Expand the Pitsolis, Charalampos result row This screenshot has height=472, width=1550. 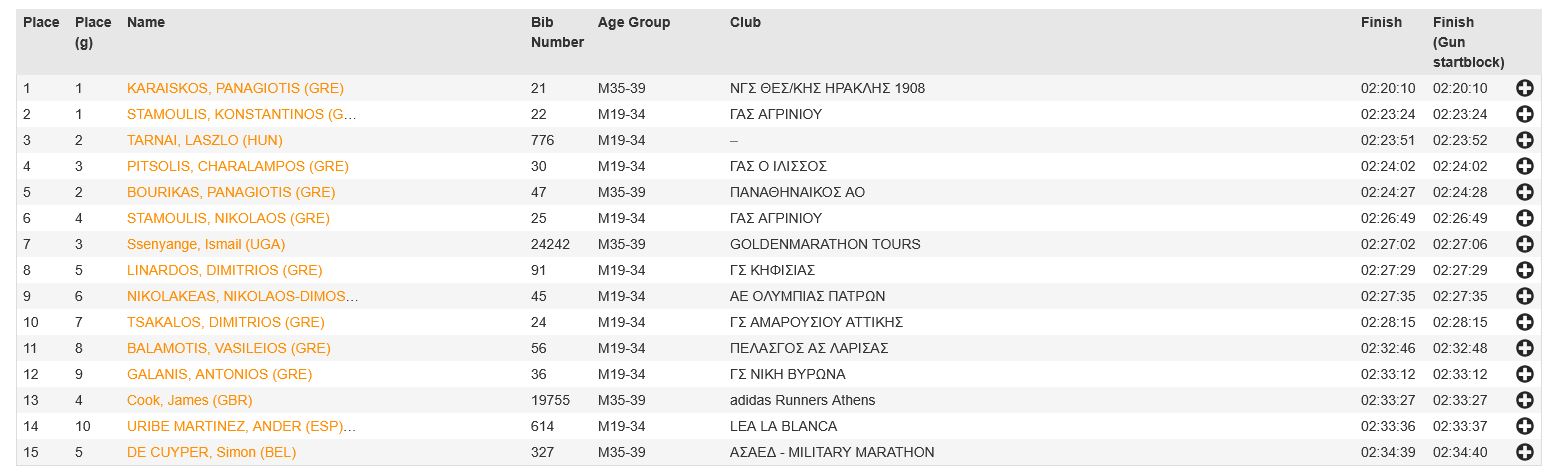[1525, 166]
